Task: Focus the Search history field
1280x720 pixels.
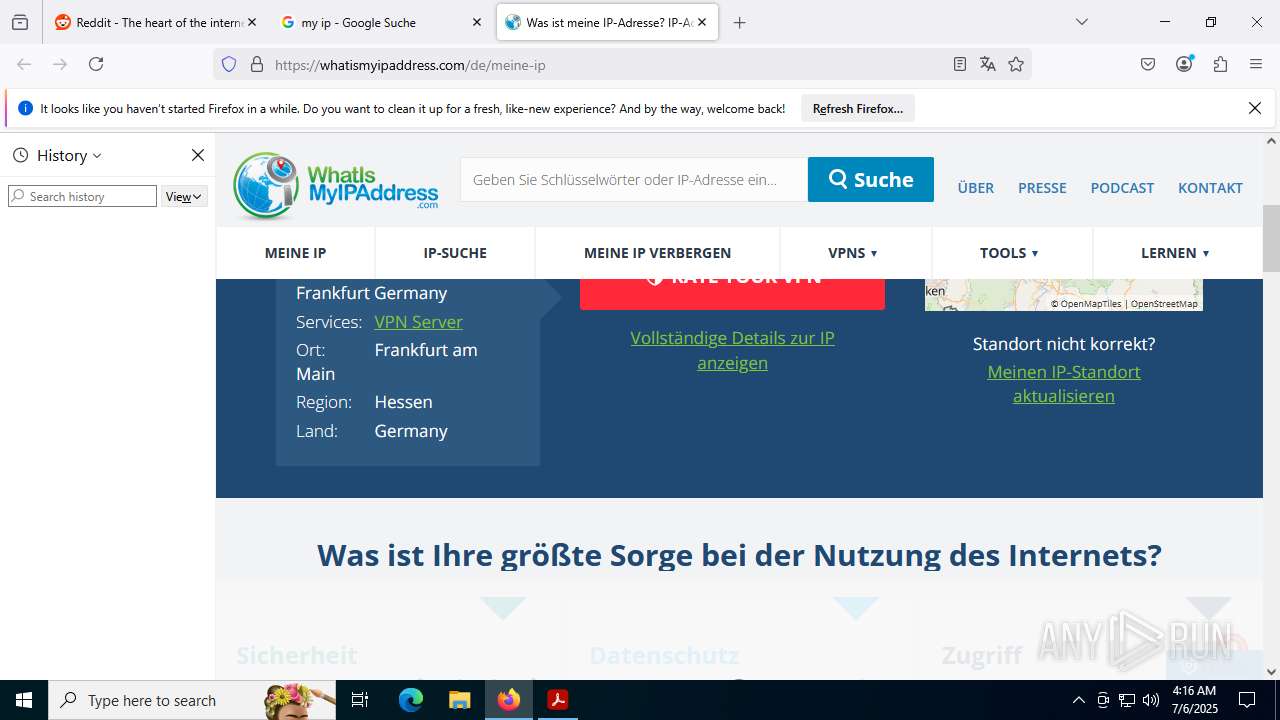Action: (83, 196)
